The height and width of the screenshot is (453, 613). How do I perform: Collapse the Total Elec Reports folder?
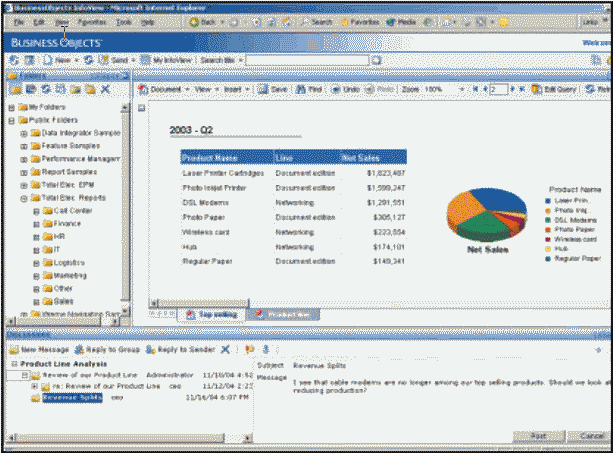coord(24,199)
